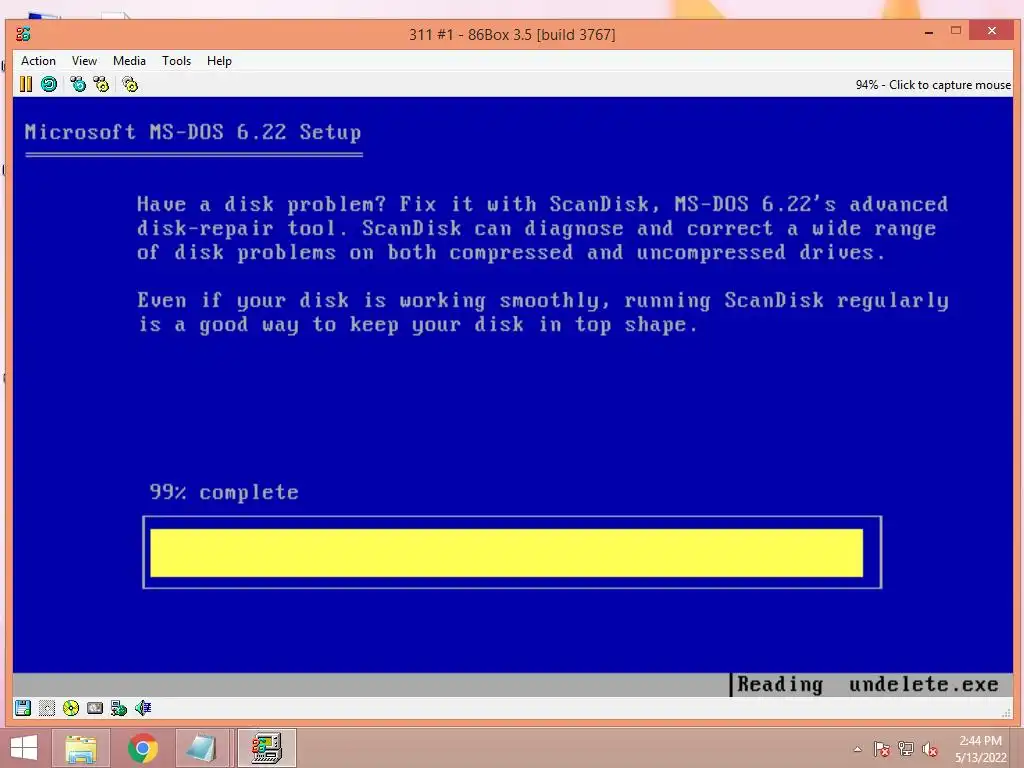
Task: Open the Action Center flag icon
Action: point(882,749)
